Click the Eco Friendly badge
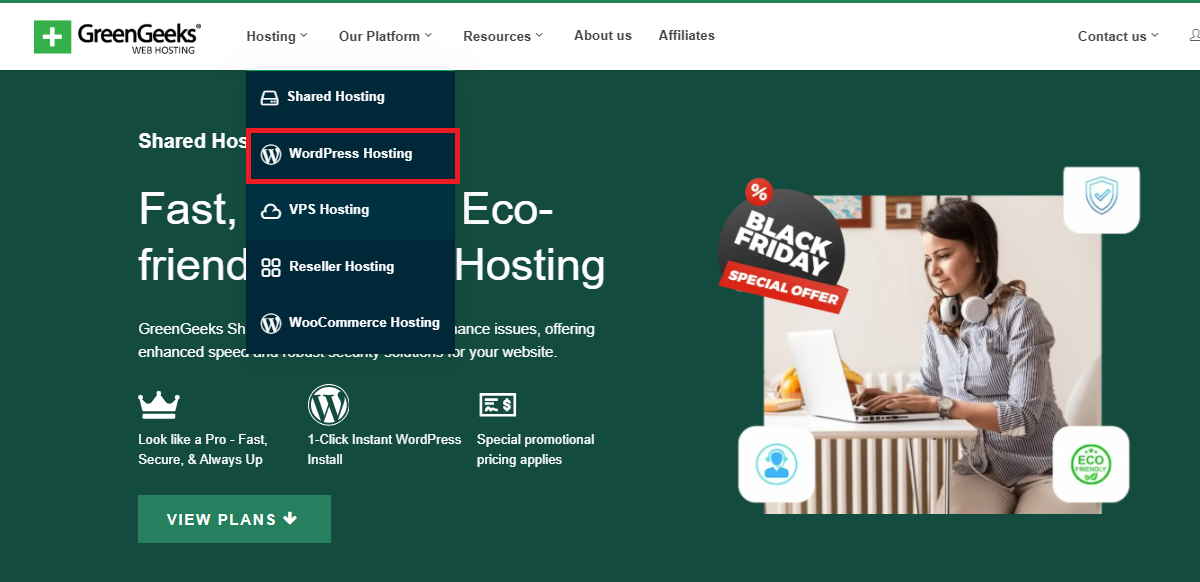 1091,464
